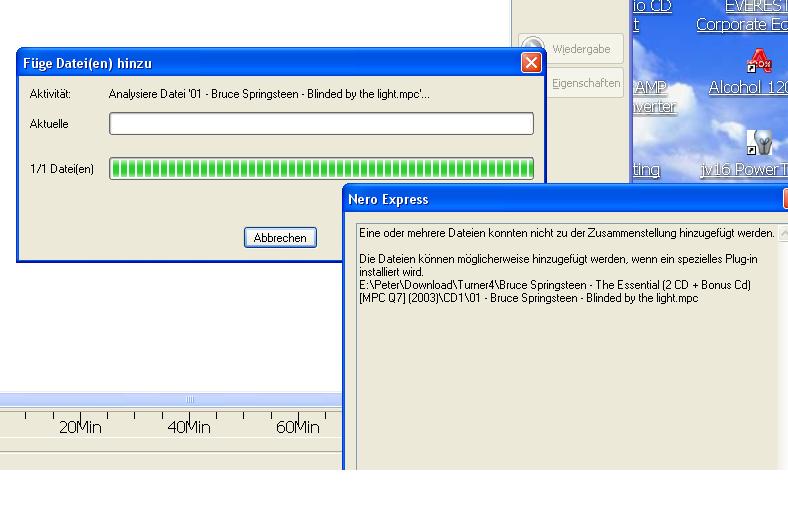Click the 40Min timeline marker
788x516 pixels.
tap(189, 427)
